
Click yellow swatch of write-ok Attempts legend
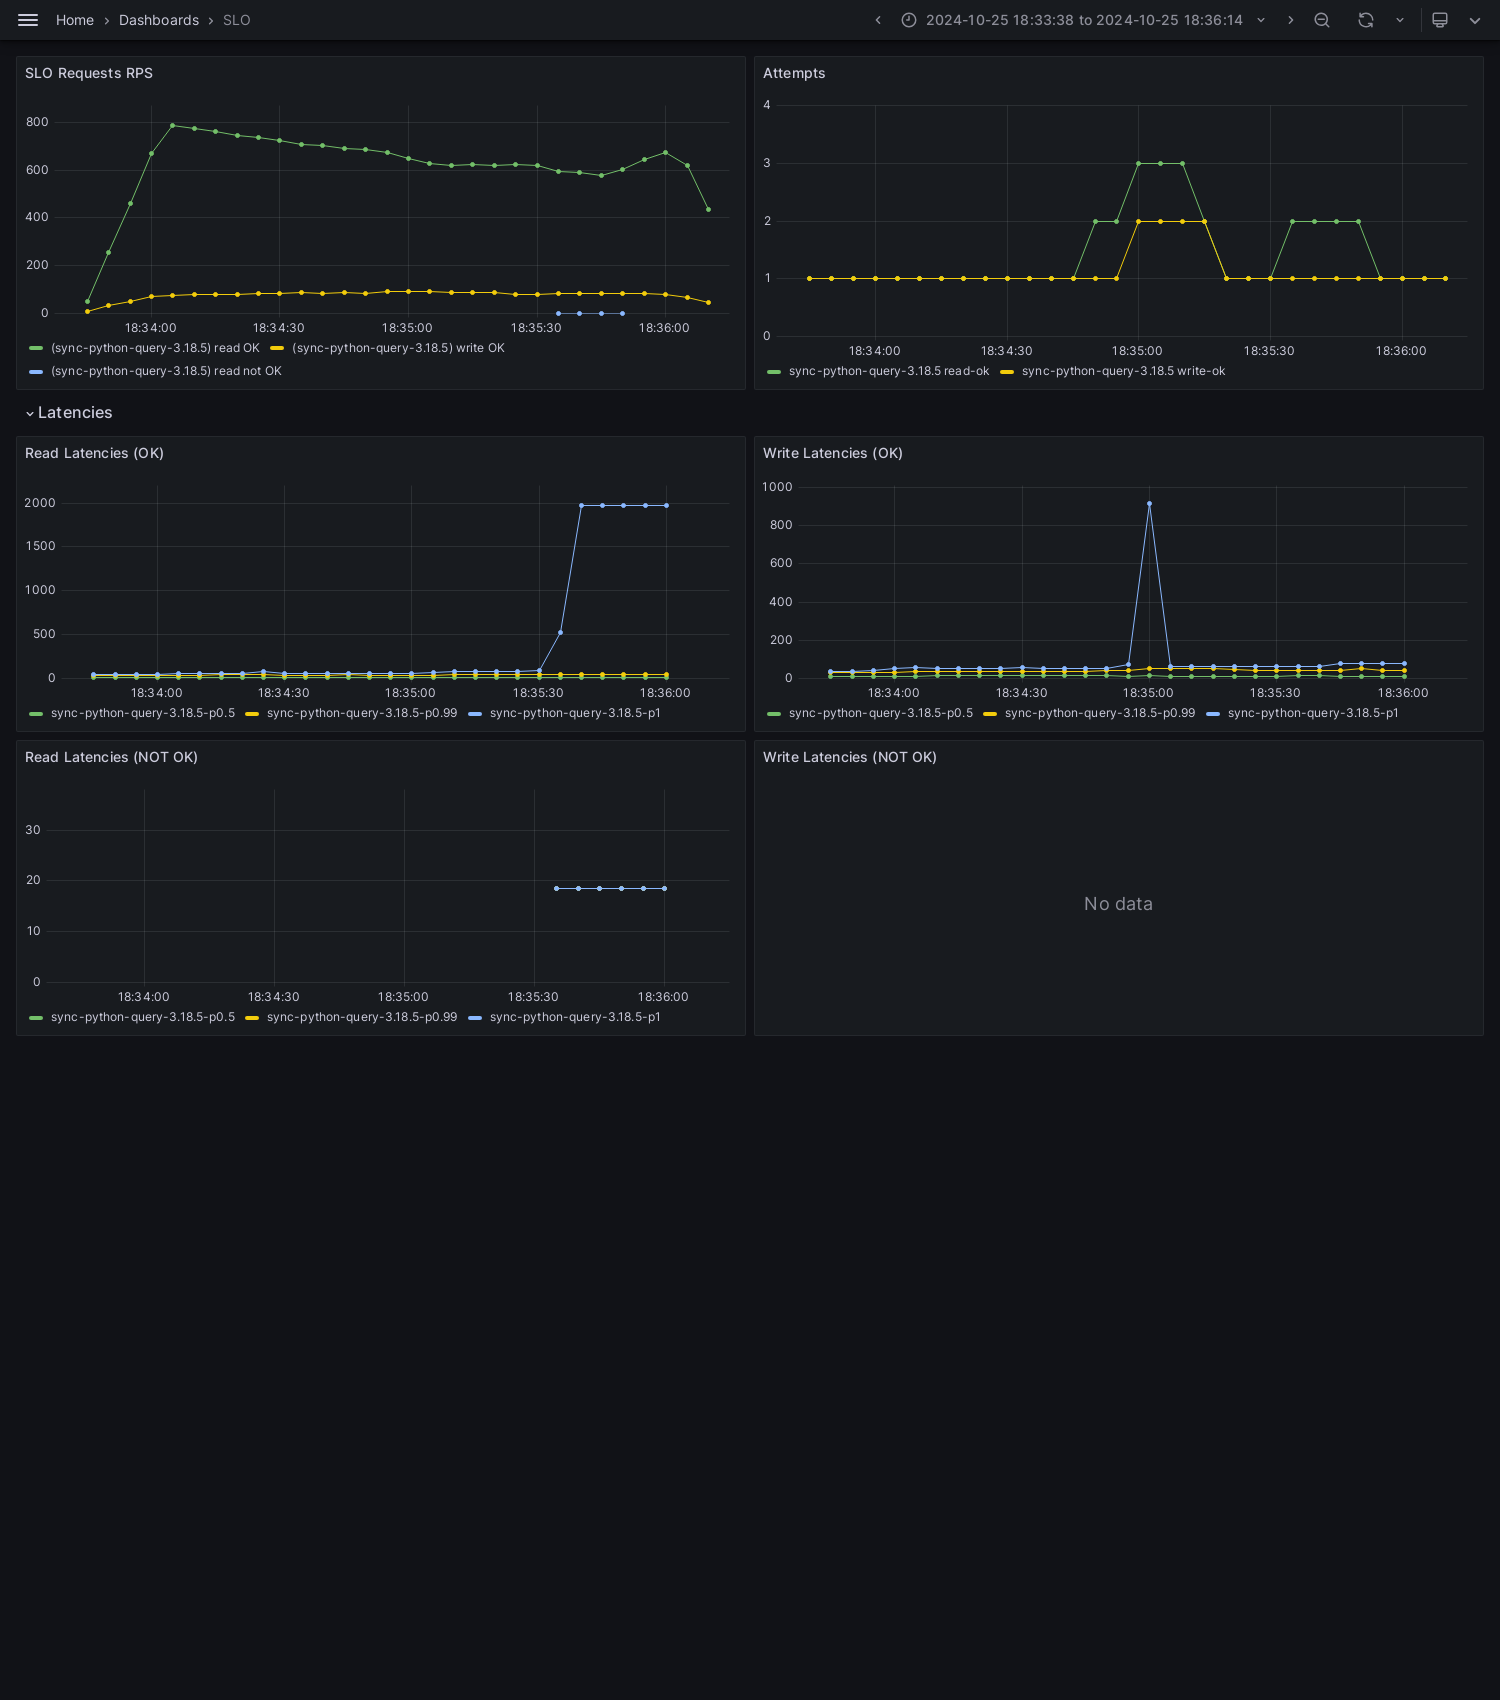point(1007,371)
